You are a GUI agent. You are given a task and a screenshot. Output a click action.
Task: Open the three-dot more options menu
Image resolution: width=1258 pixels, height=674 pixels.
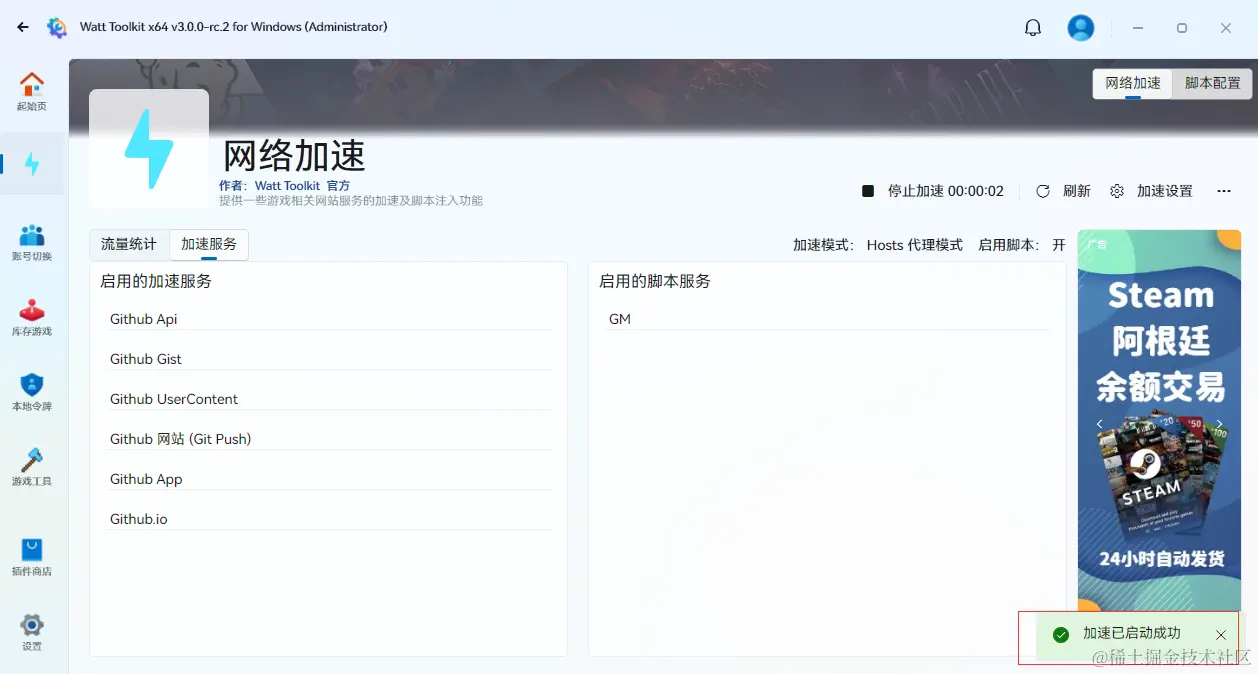coord(1224,191)
